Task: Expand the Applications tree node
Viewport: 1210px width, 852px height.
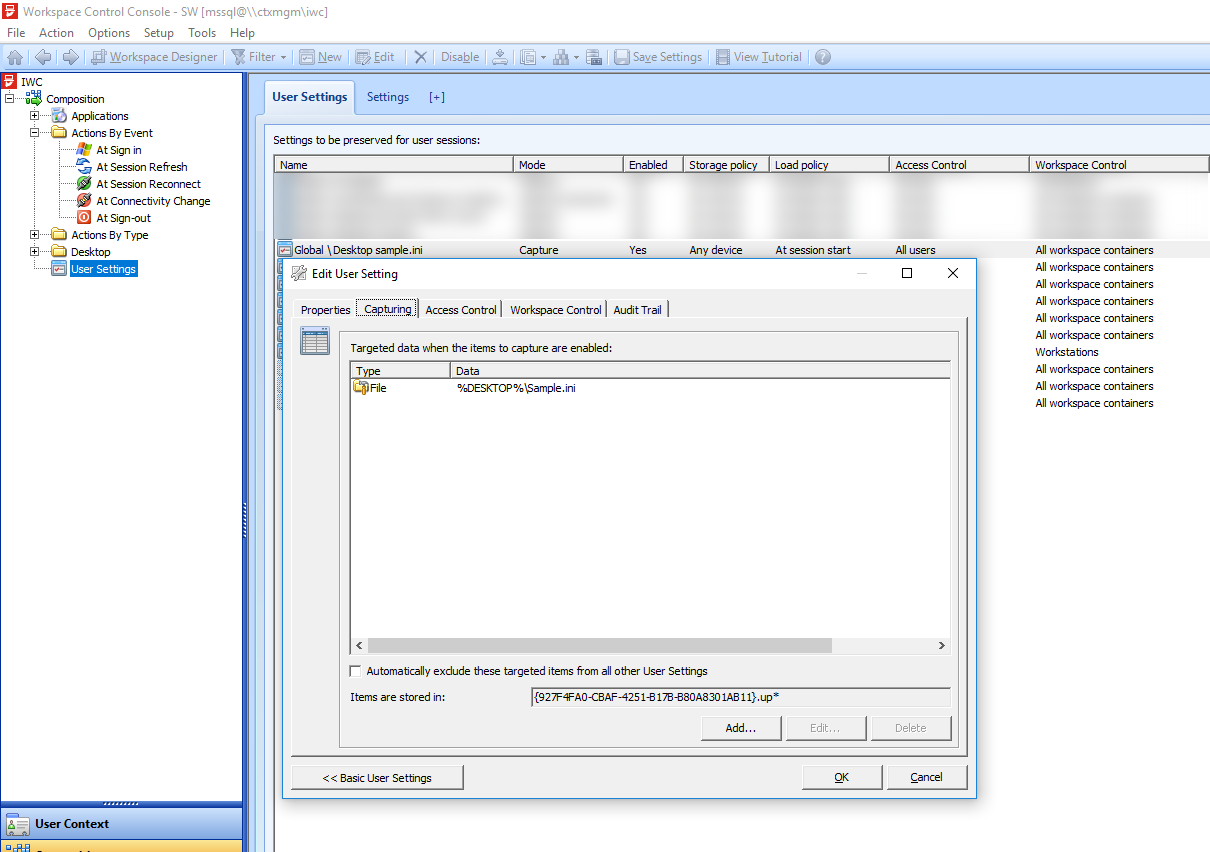Action: pyautogui.click(x=35, y=115)
